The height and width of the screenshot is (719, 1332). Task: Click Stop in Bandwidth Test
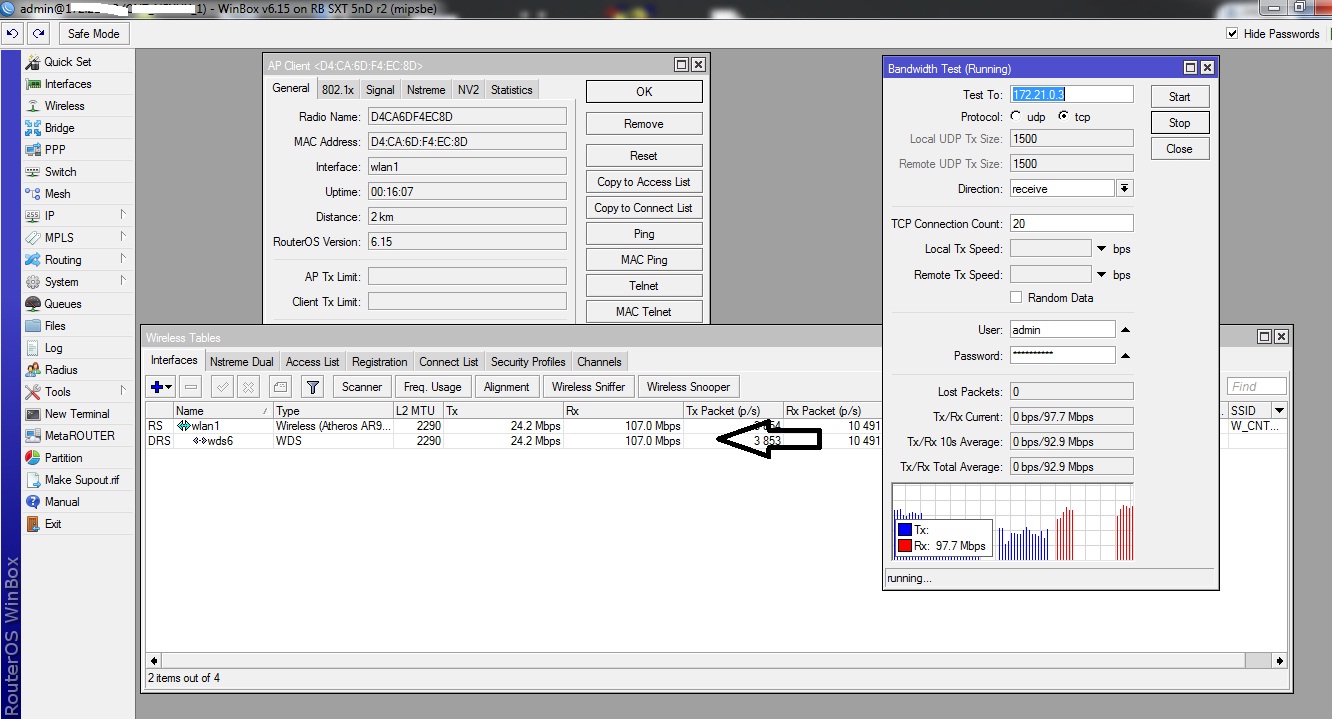click(1180, 123)
